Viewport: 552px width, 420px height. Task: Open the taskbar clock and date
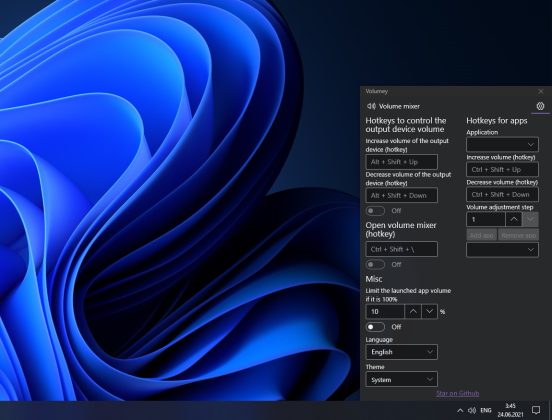[510, 410]
